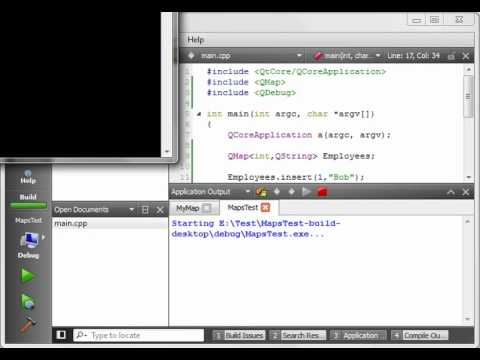
Task: Click the MapsTest target selector computer icon
Action: [29, 240]
